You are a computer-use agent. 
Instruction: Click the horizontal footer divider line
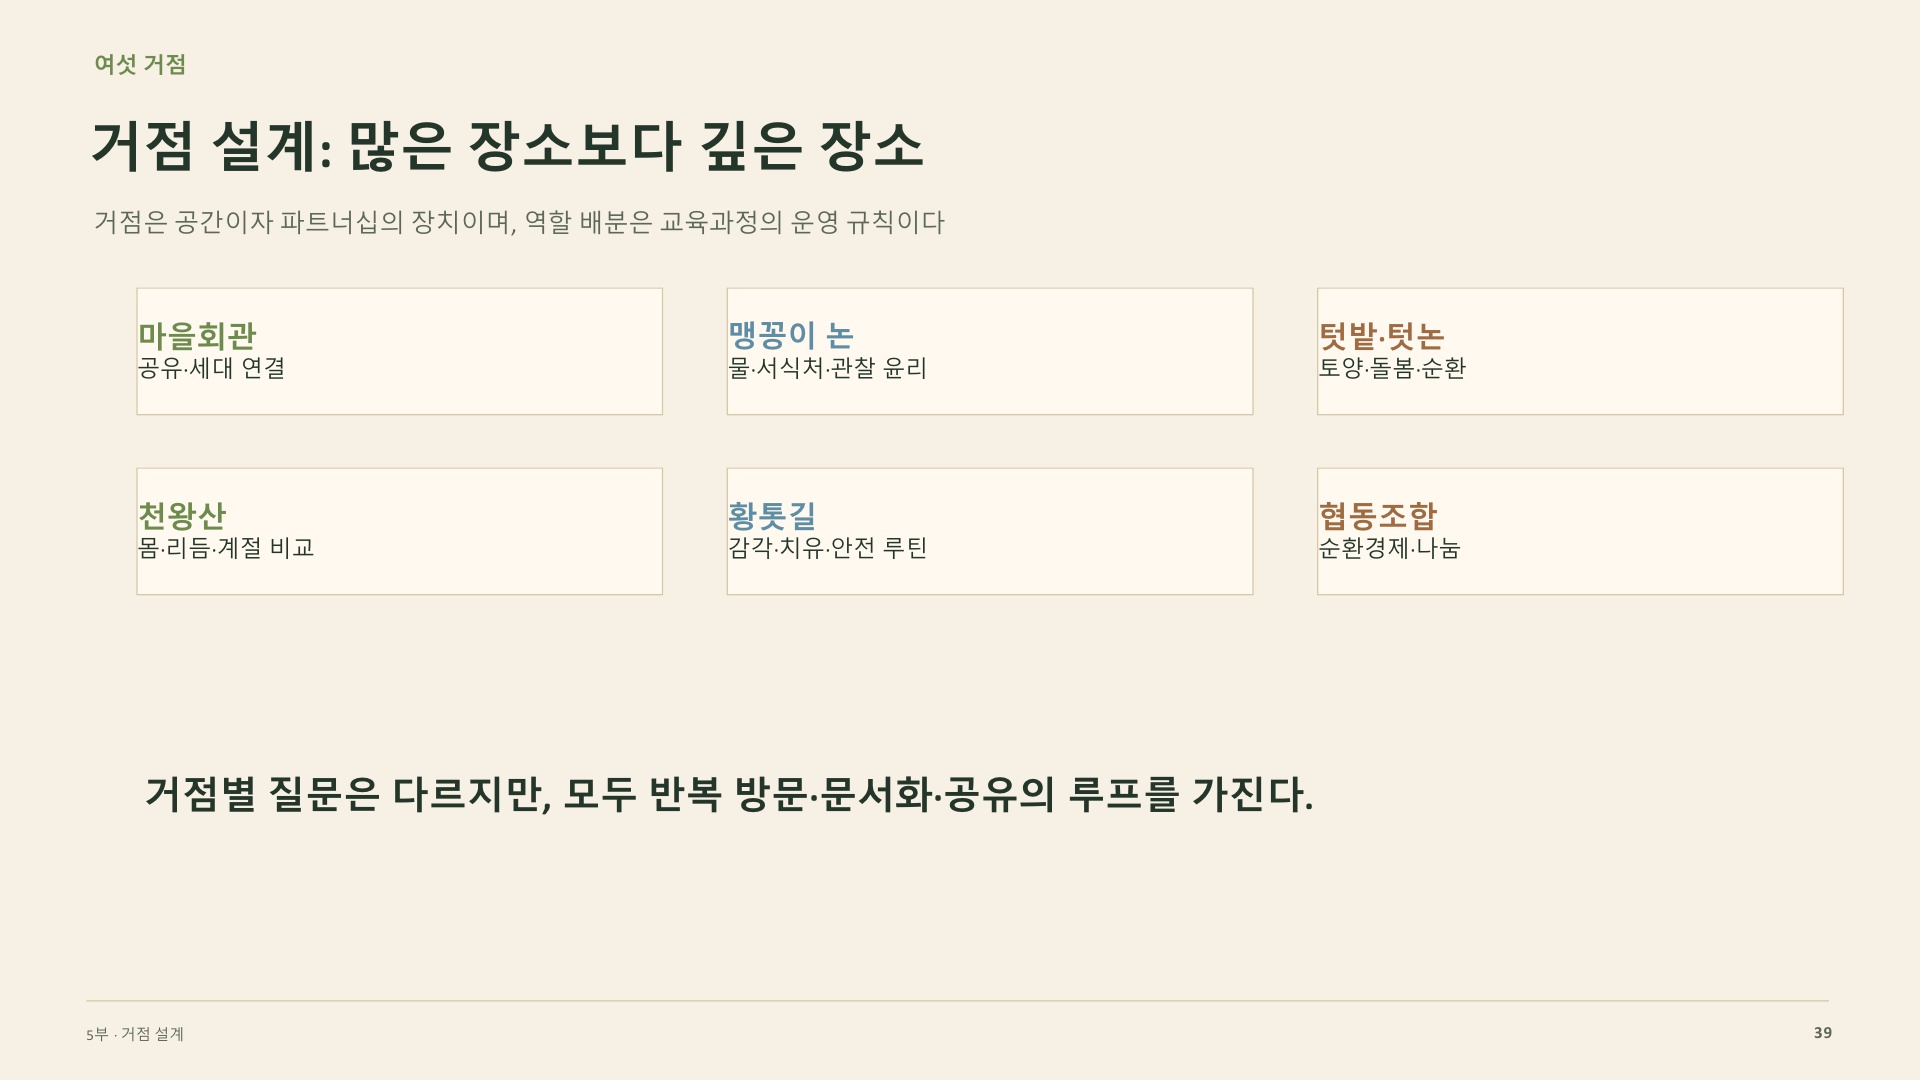[957, 1000]
